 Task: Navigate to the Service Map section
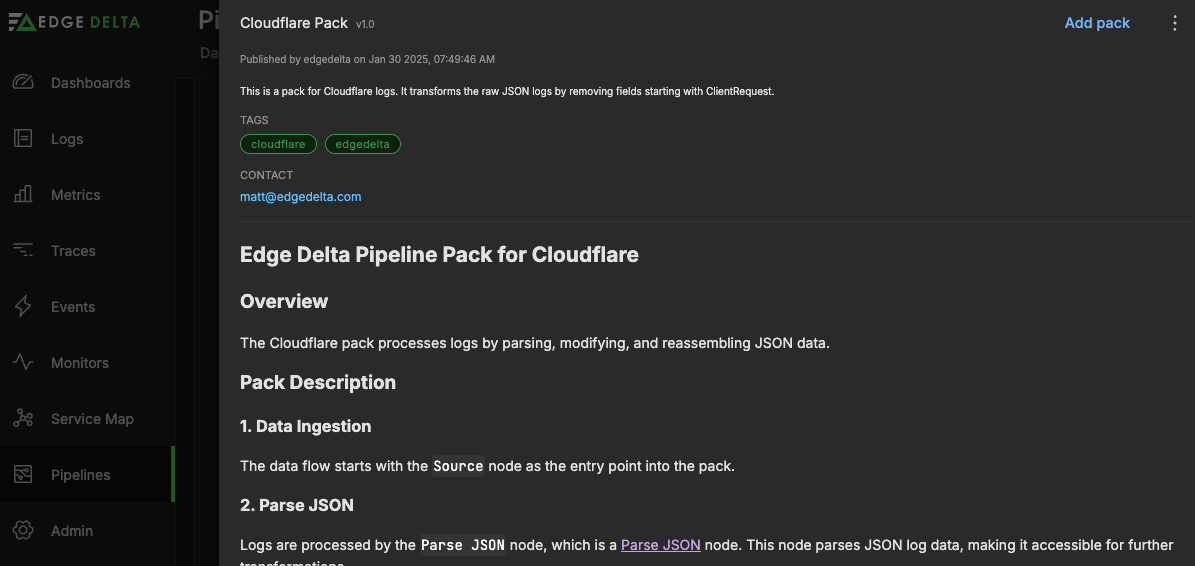92,419
